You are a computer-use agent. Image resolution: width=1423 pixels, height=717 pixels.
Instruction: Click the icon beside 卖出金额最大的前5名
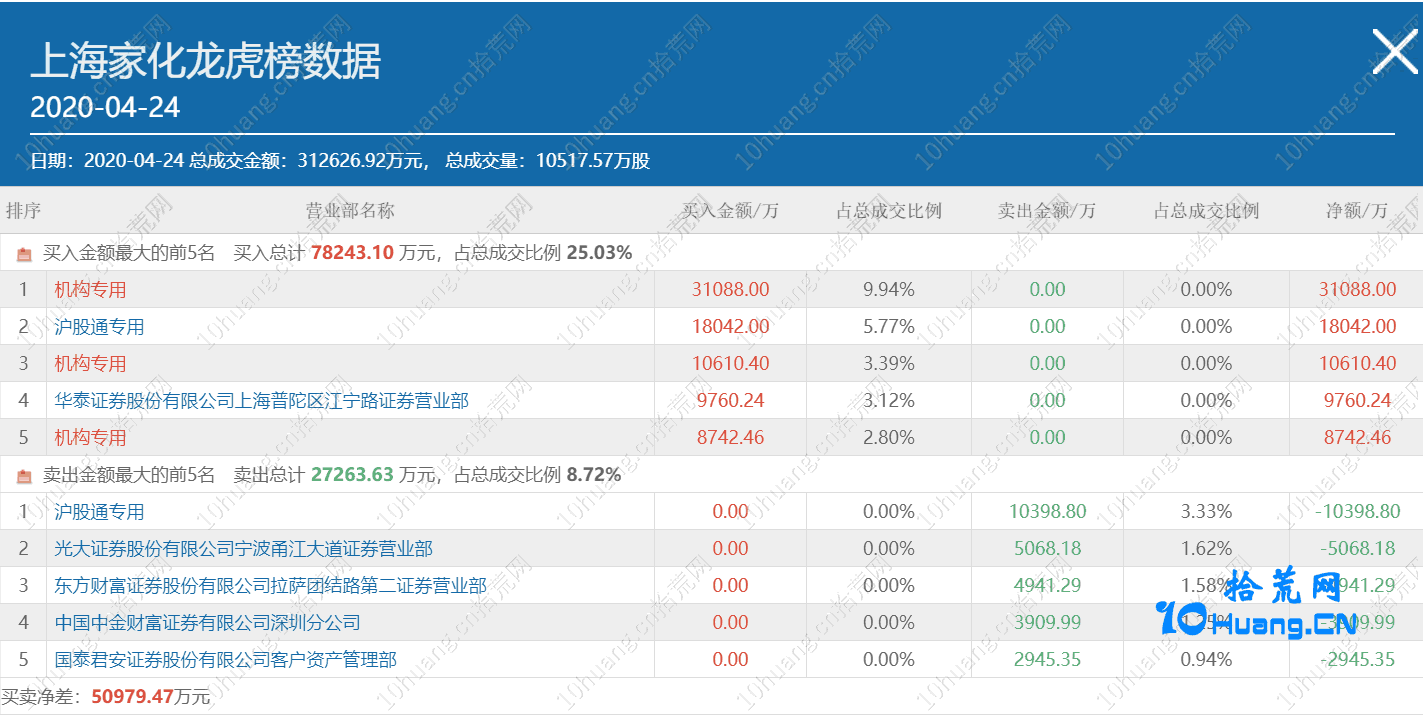(25, 476)
